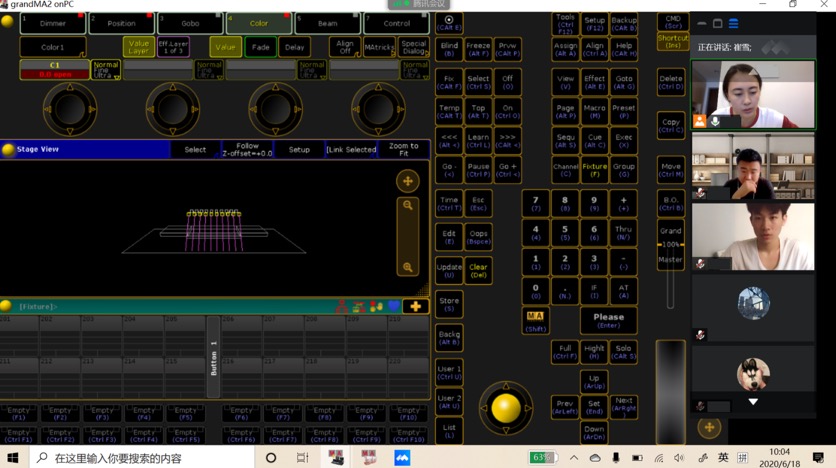Click the first encoder wheel under C1

[x=70, y=109]
